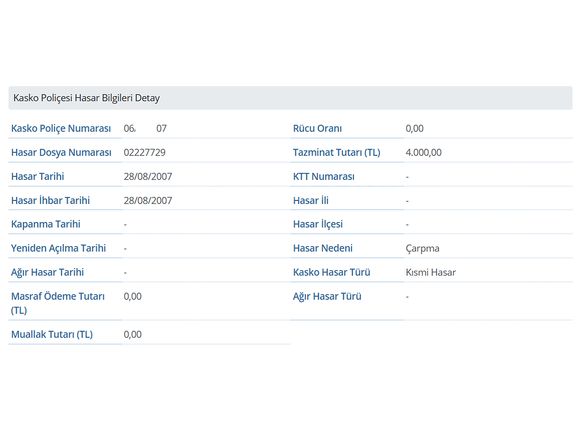The height and width of the screenshot is (435, 580).
Task: Select the Tazminat Tutarı value 4.000,00
Action: [424, 152]
